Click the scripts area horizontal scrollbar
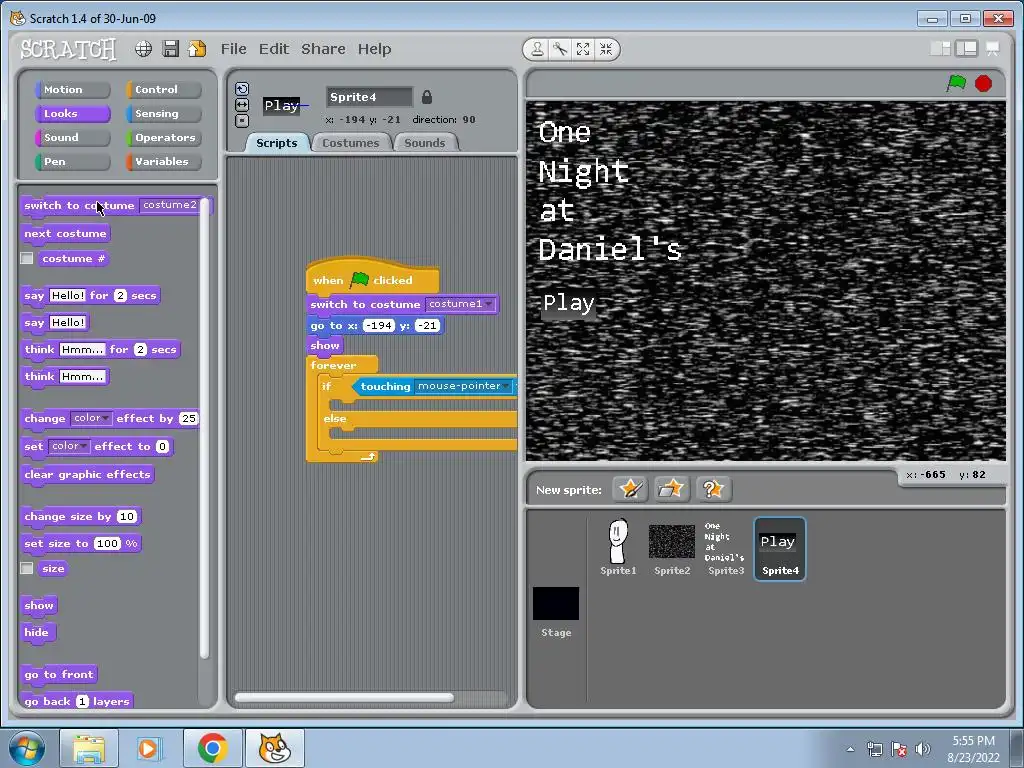The width and height of the screenshot is (1024, 768). 344,697
